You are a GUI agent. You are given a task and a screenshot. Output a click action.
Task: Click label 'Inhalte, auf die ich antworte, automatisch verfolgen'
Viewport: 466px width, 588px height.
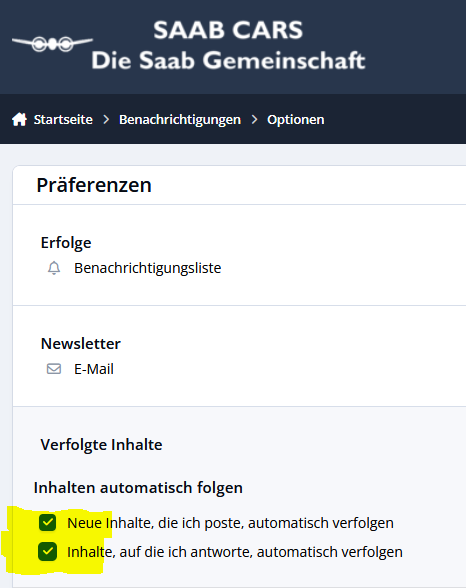235,552
